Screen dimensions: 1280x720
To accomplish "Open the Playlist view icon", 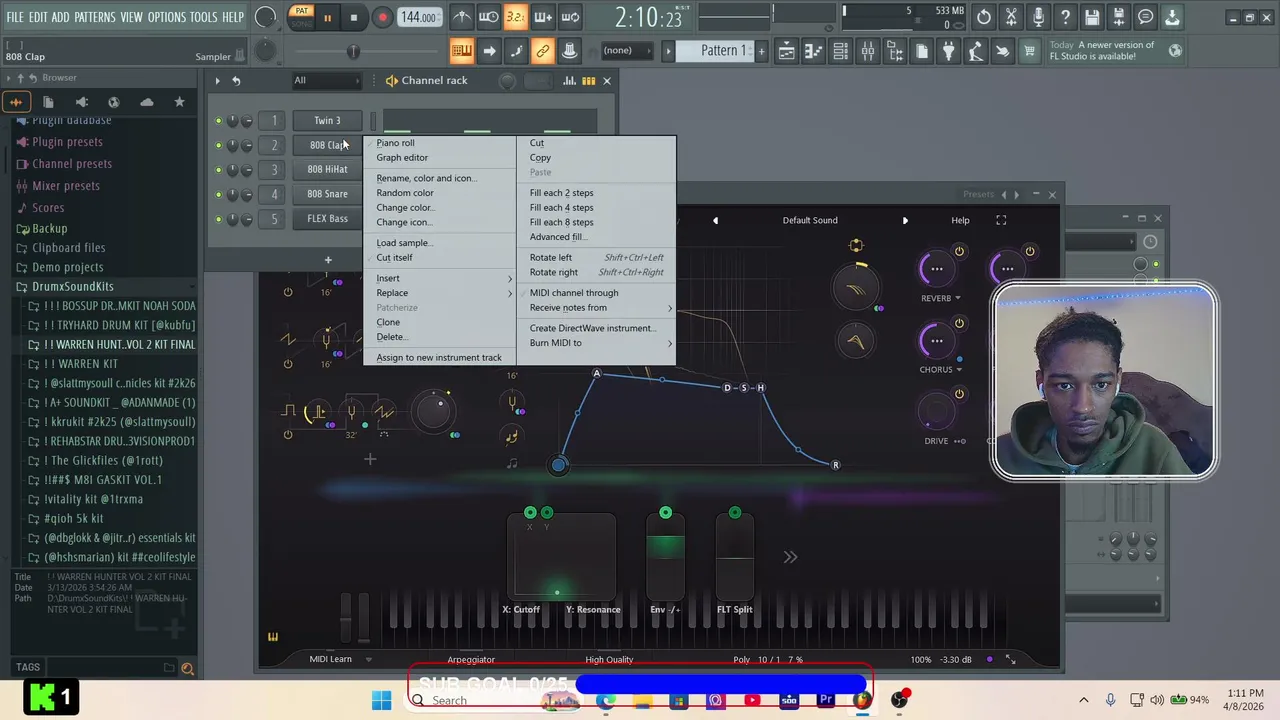I will tap(787, 51).
